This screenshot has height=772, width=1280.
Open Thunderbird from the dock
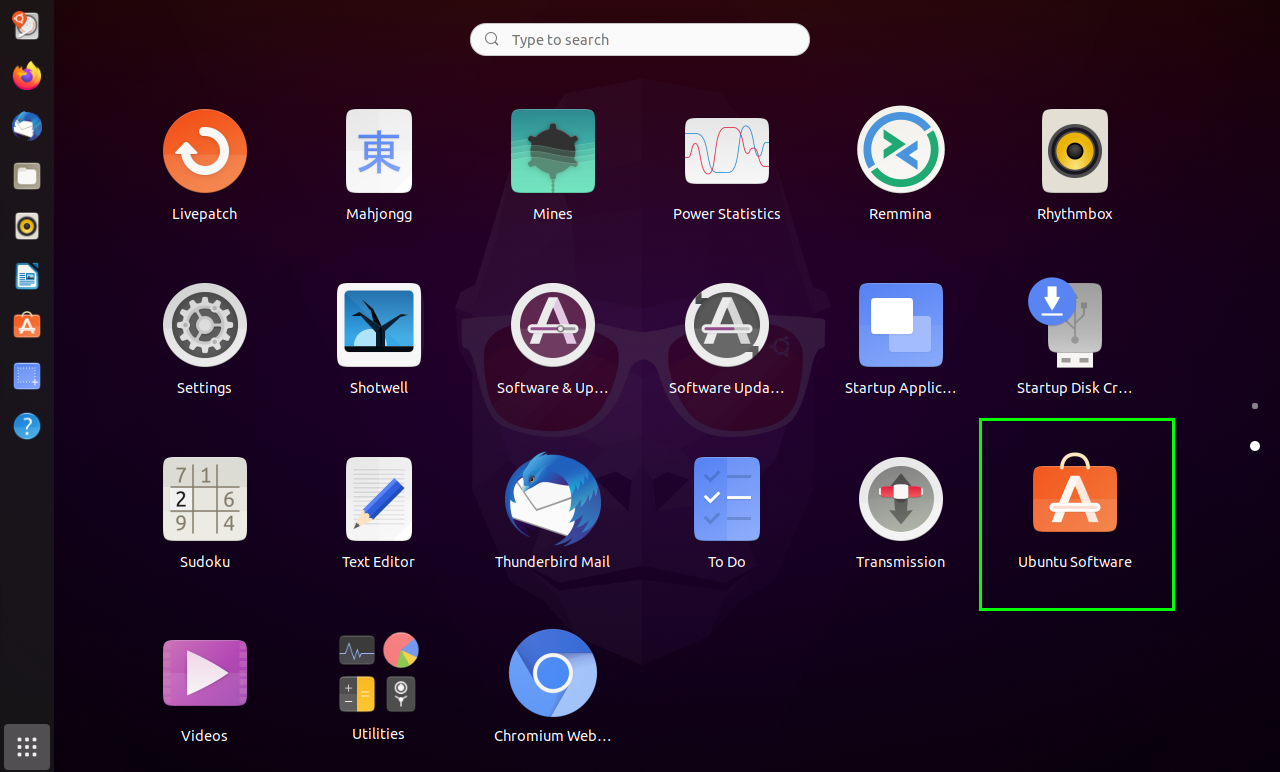point(27,126)
